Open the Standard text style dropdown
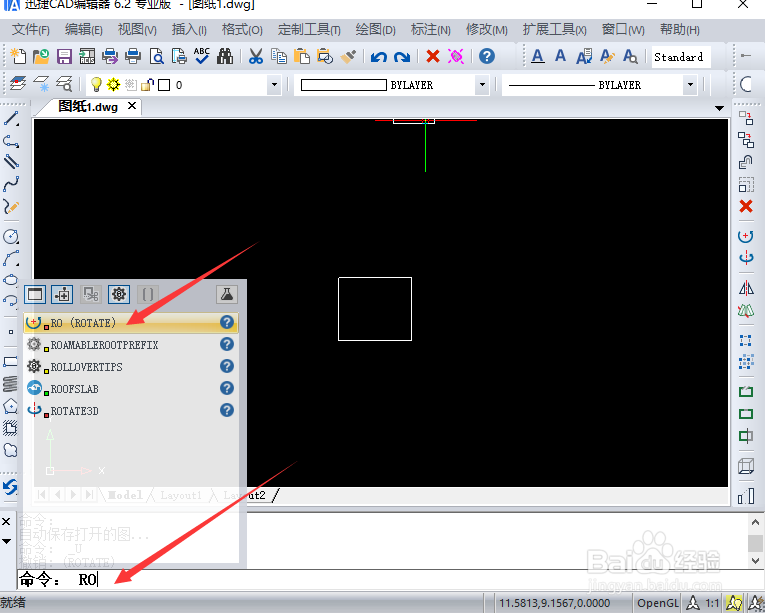Screen dimensions: 765x613 [681, 57]
